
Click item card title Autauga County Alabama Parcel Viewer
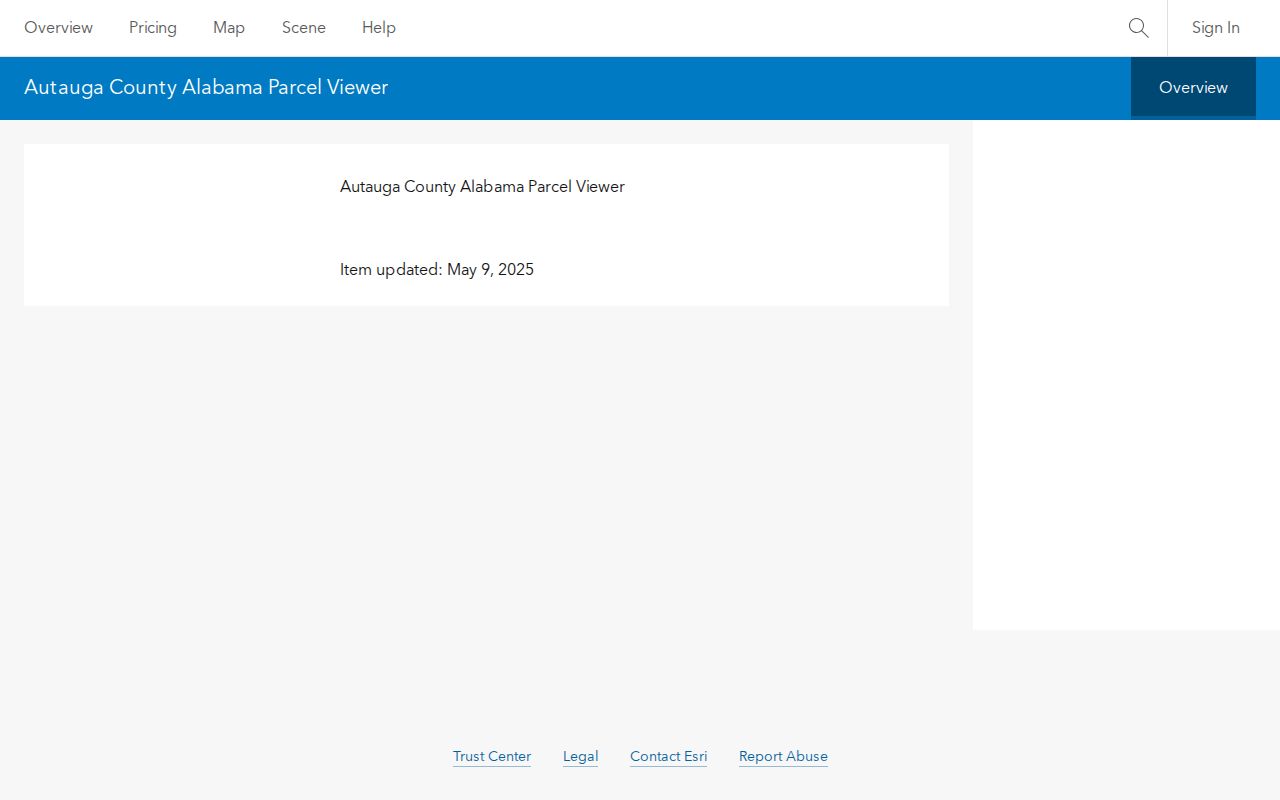tap(482, 186)
